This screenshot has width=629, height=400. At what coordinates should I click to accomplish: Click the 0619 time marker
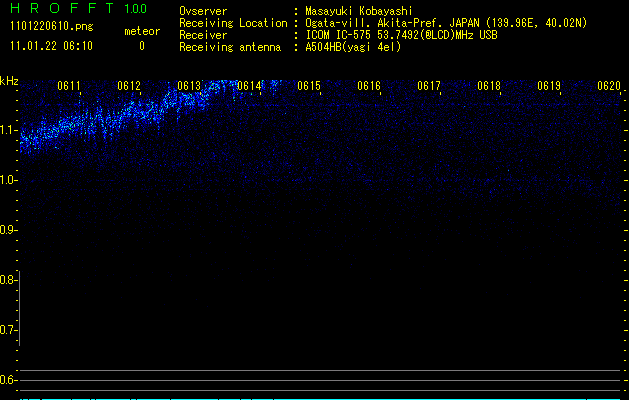click(x=549, y=86)
